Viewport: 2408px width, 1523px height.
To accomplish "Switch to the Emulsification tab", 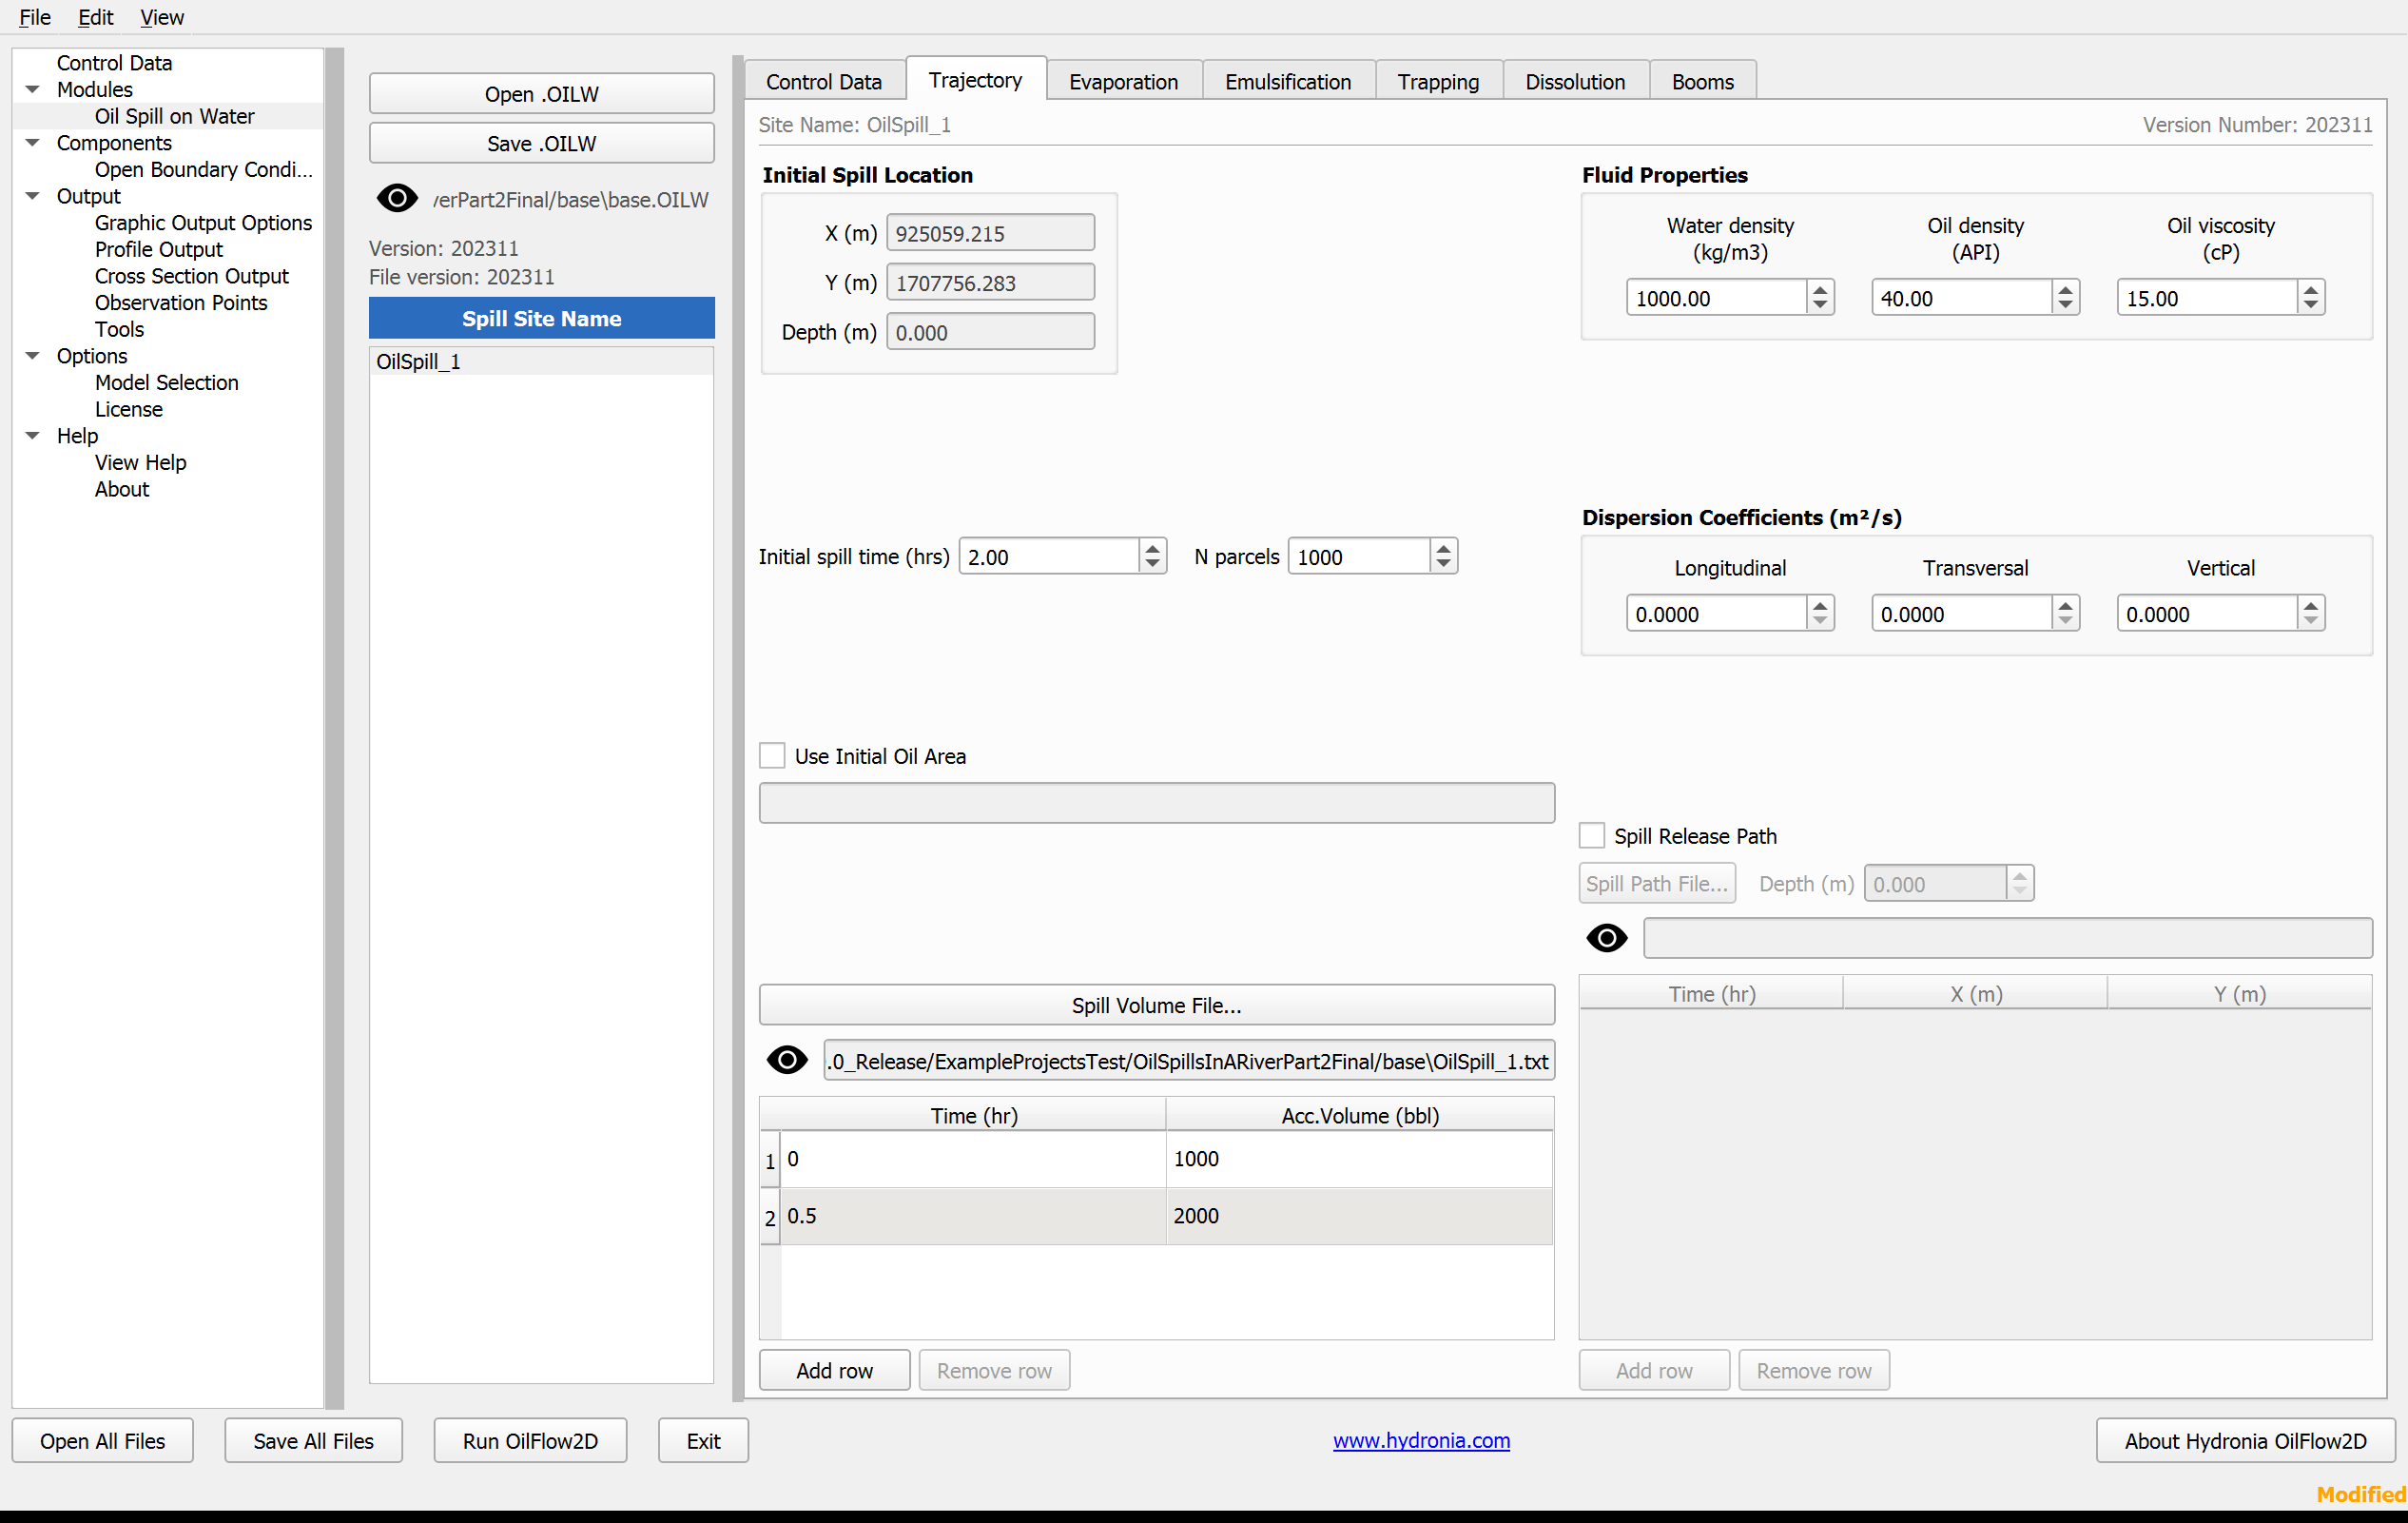I will click(x=1287, y=81).
